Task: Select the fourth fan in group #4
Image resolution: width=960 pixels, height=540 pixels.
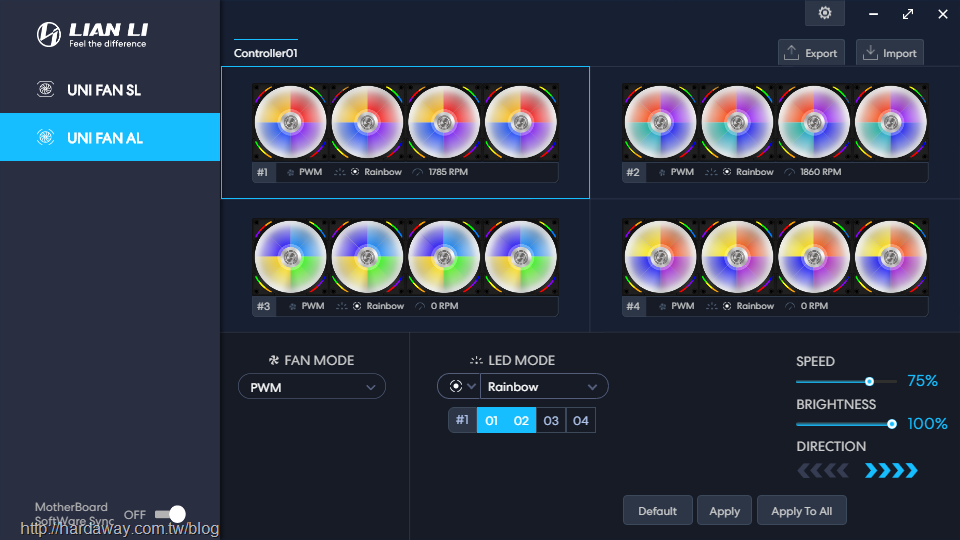Action: tap(891, 257)
